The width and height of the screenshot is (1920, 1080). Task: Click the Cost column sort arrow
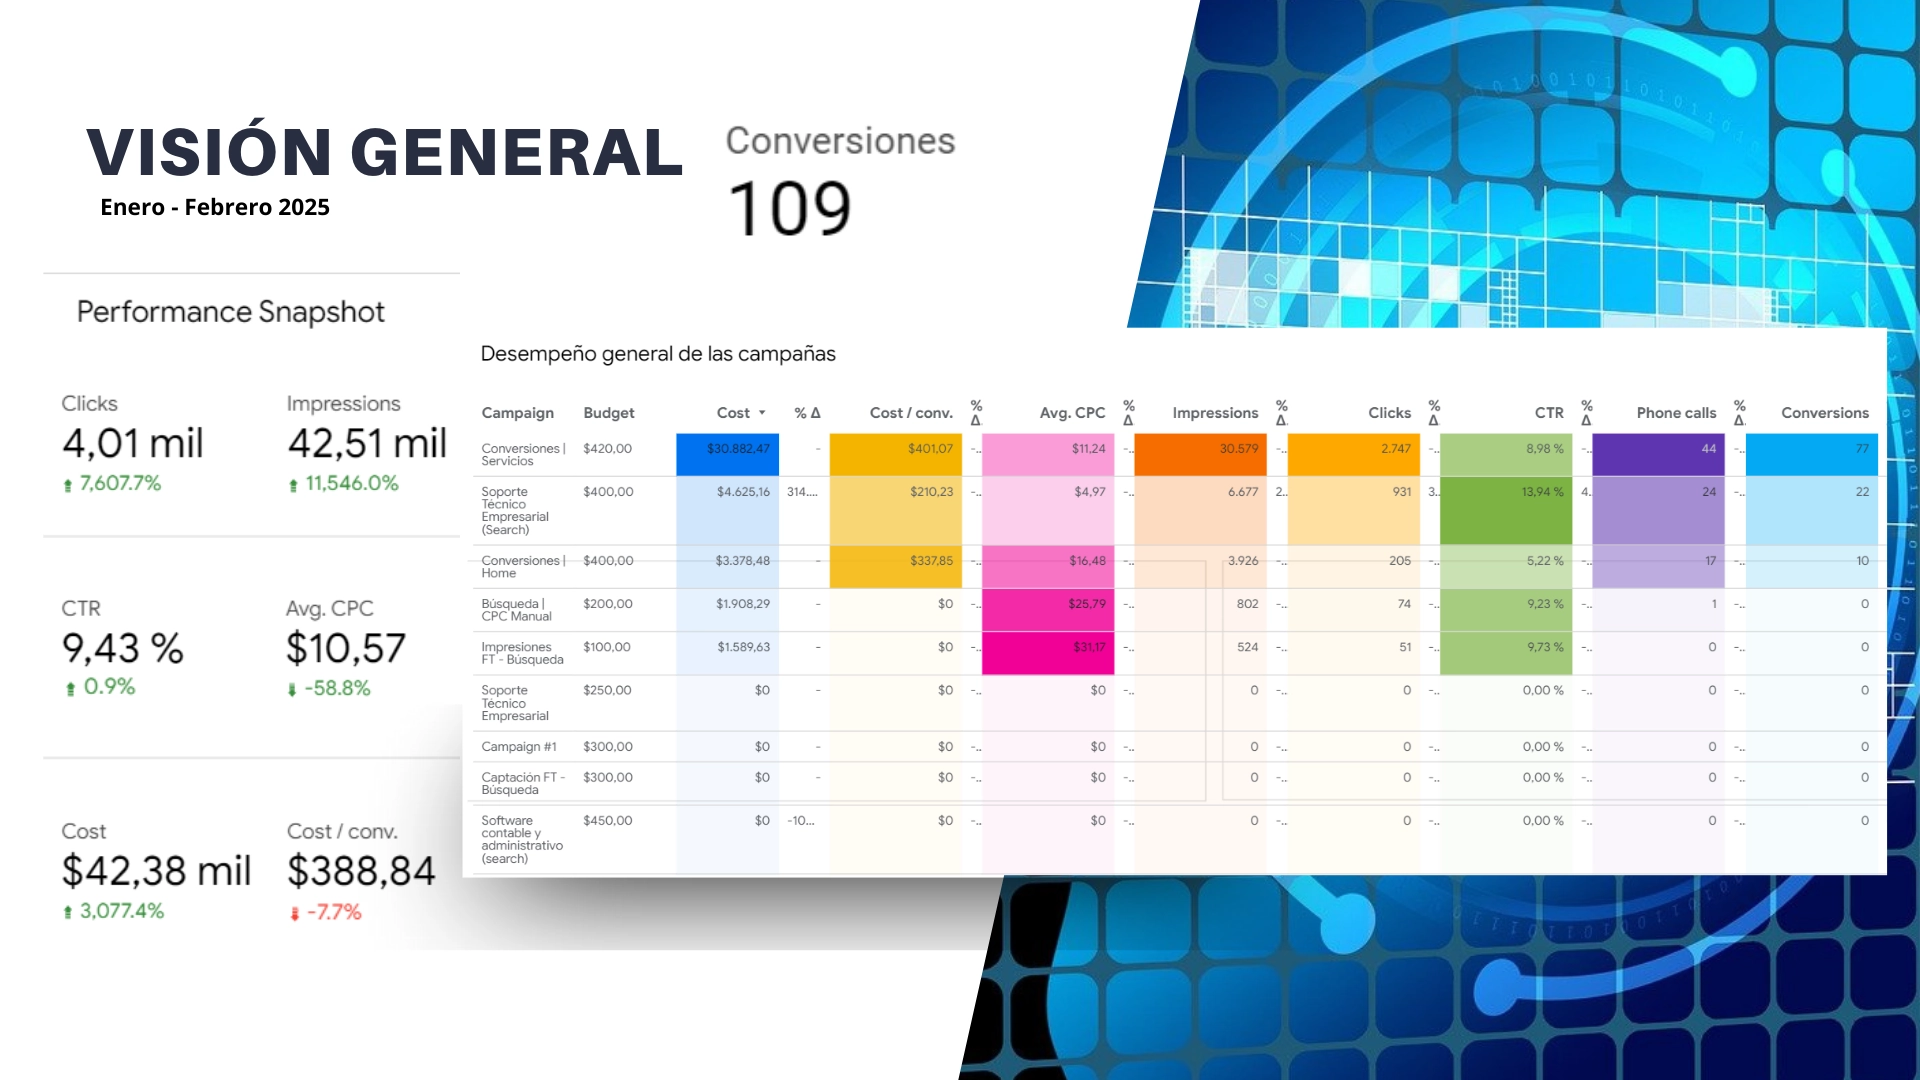762,413
